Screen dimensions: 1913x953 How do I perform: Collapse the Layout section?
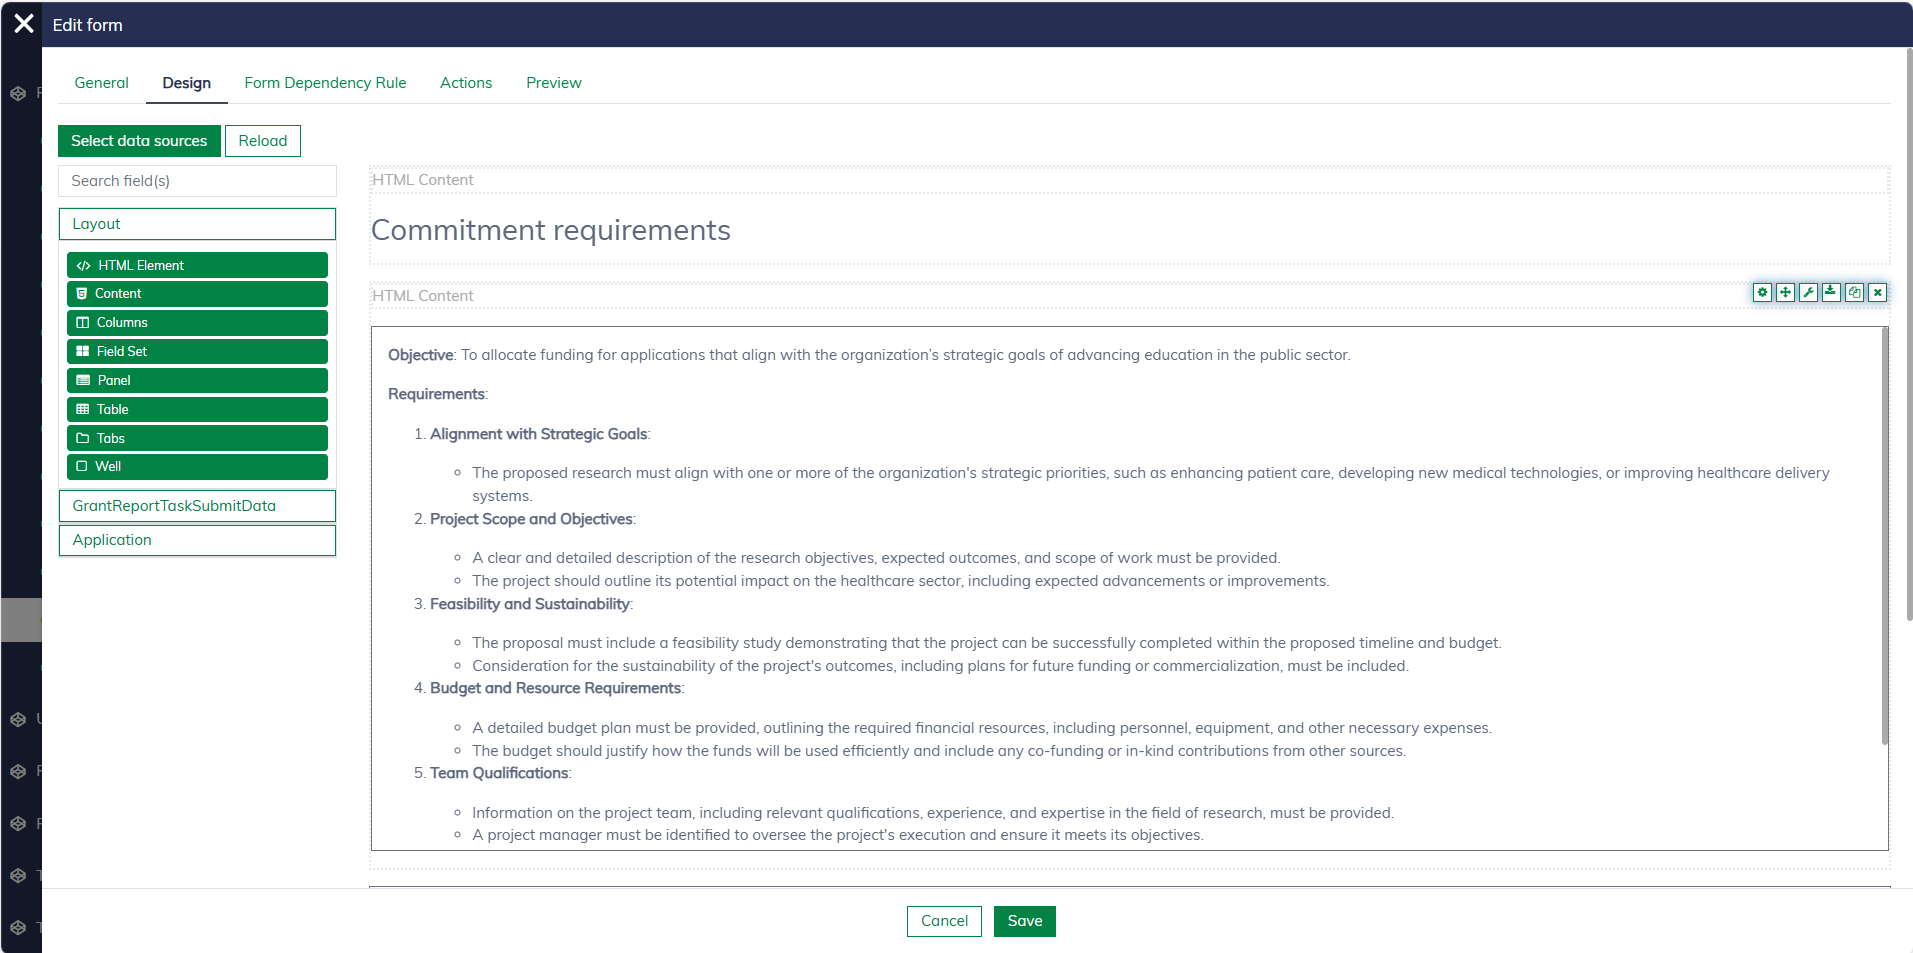(197, 224)
